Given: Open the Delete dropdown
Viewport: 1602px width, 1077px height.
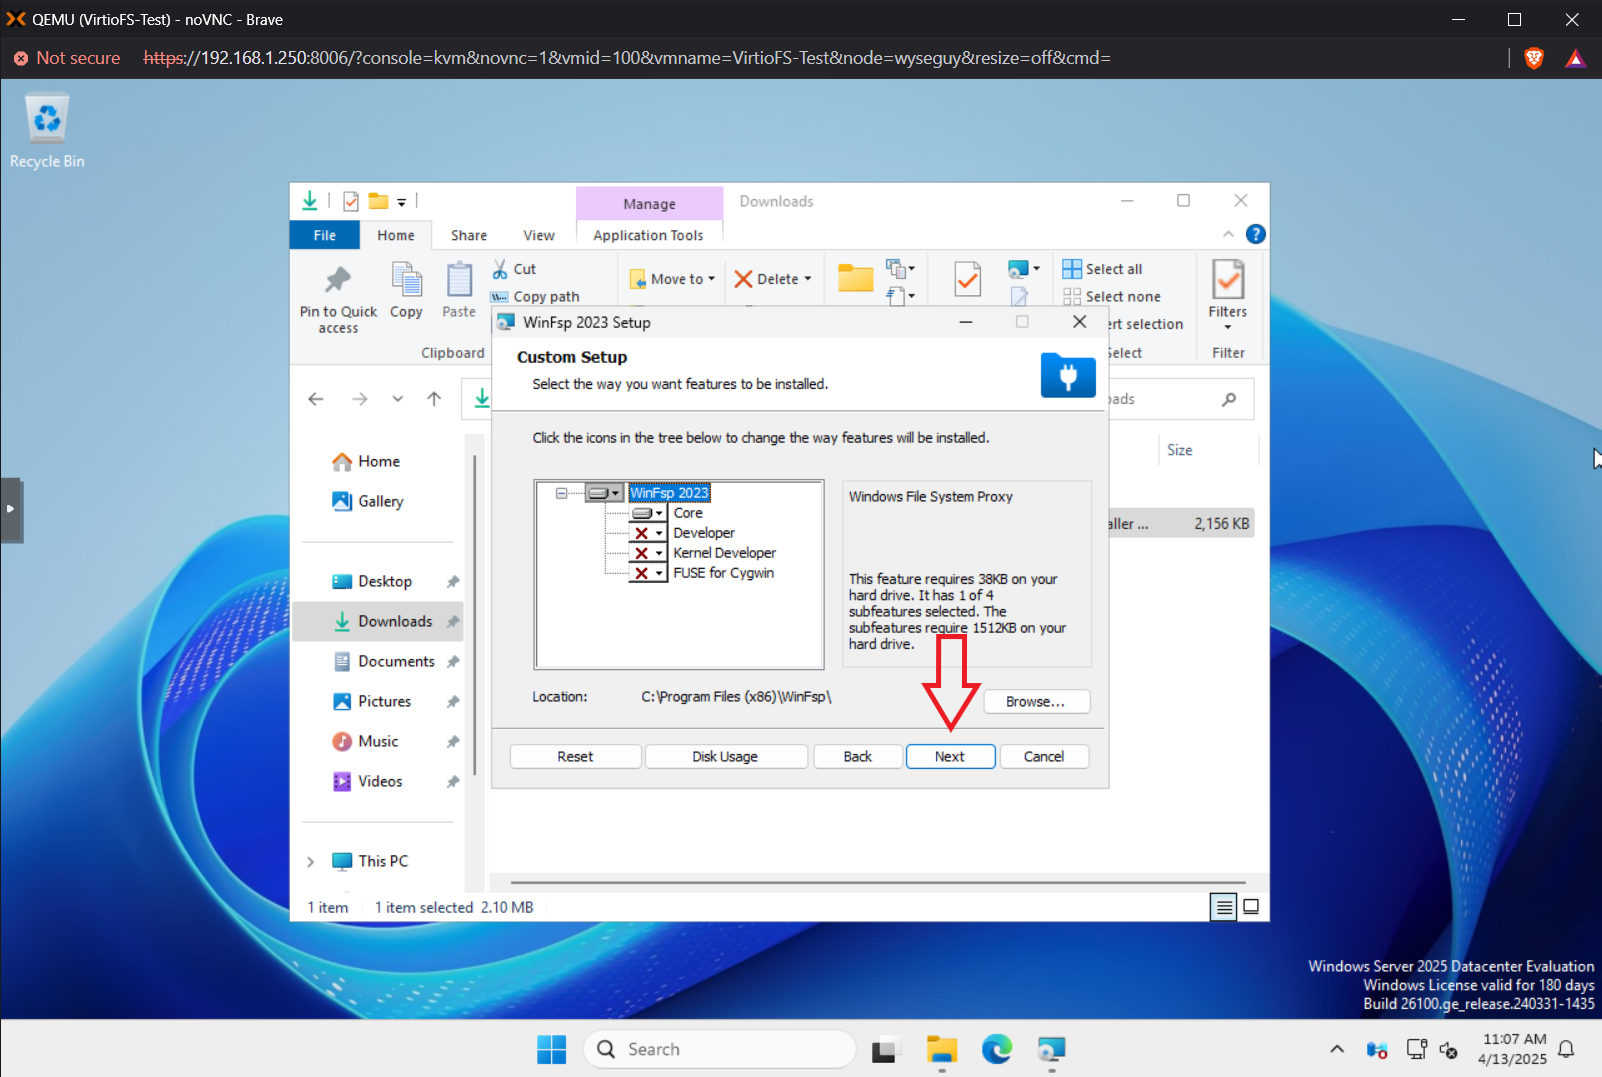Looking at the screenshot, I should (773, 279).
